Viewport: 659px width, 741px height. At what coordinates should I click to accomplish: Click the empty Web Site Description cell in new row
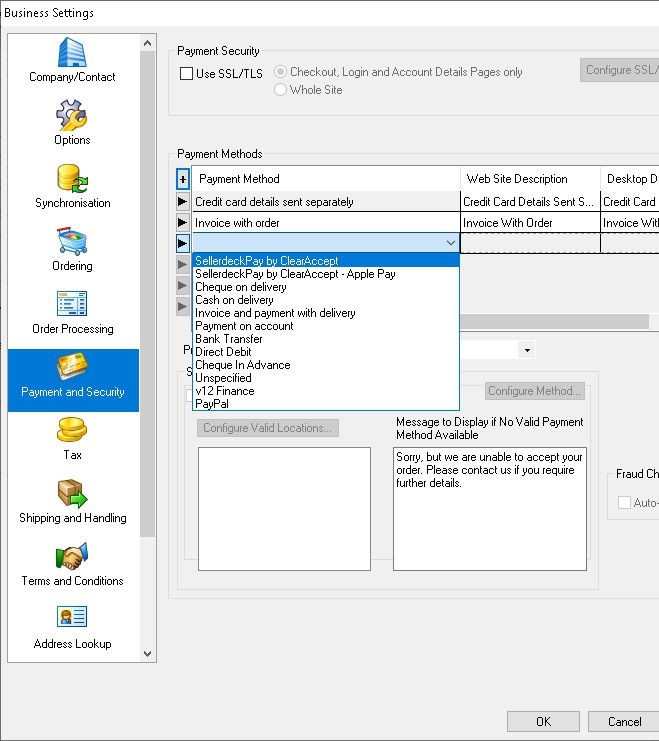point(530,243)
